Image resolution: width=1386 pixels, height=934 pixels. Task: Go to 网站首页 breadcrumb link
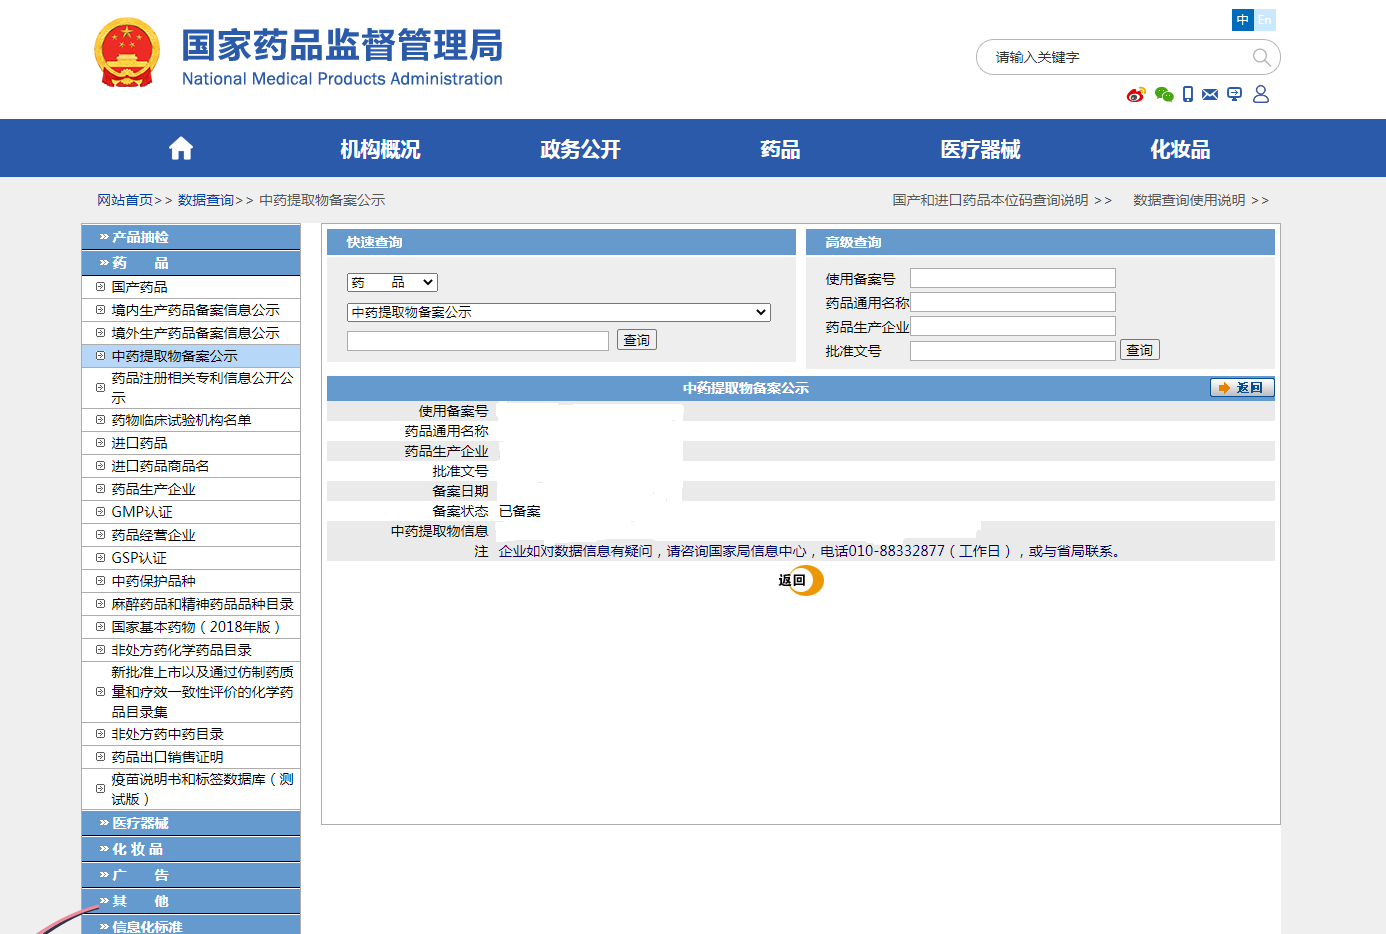point(125,200)
